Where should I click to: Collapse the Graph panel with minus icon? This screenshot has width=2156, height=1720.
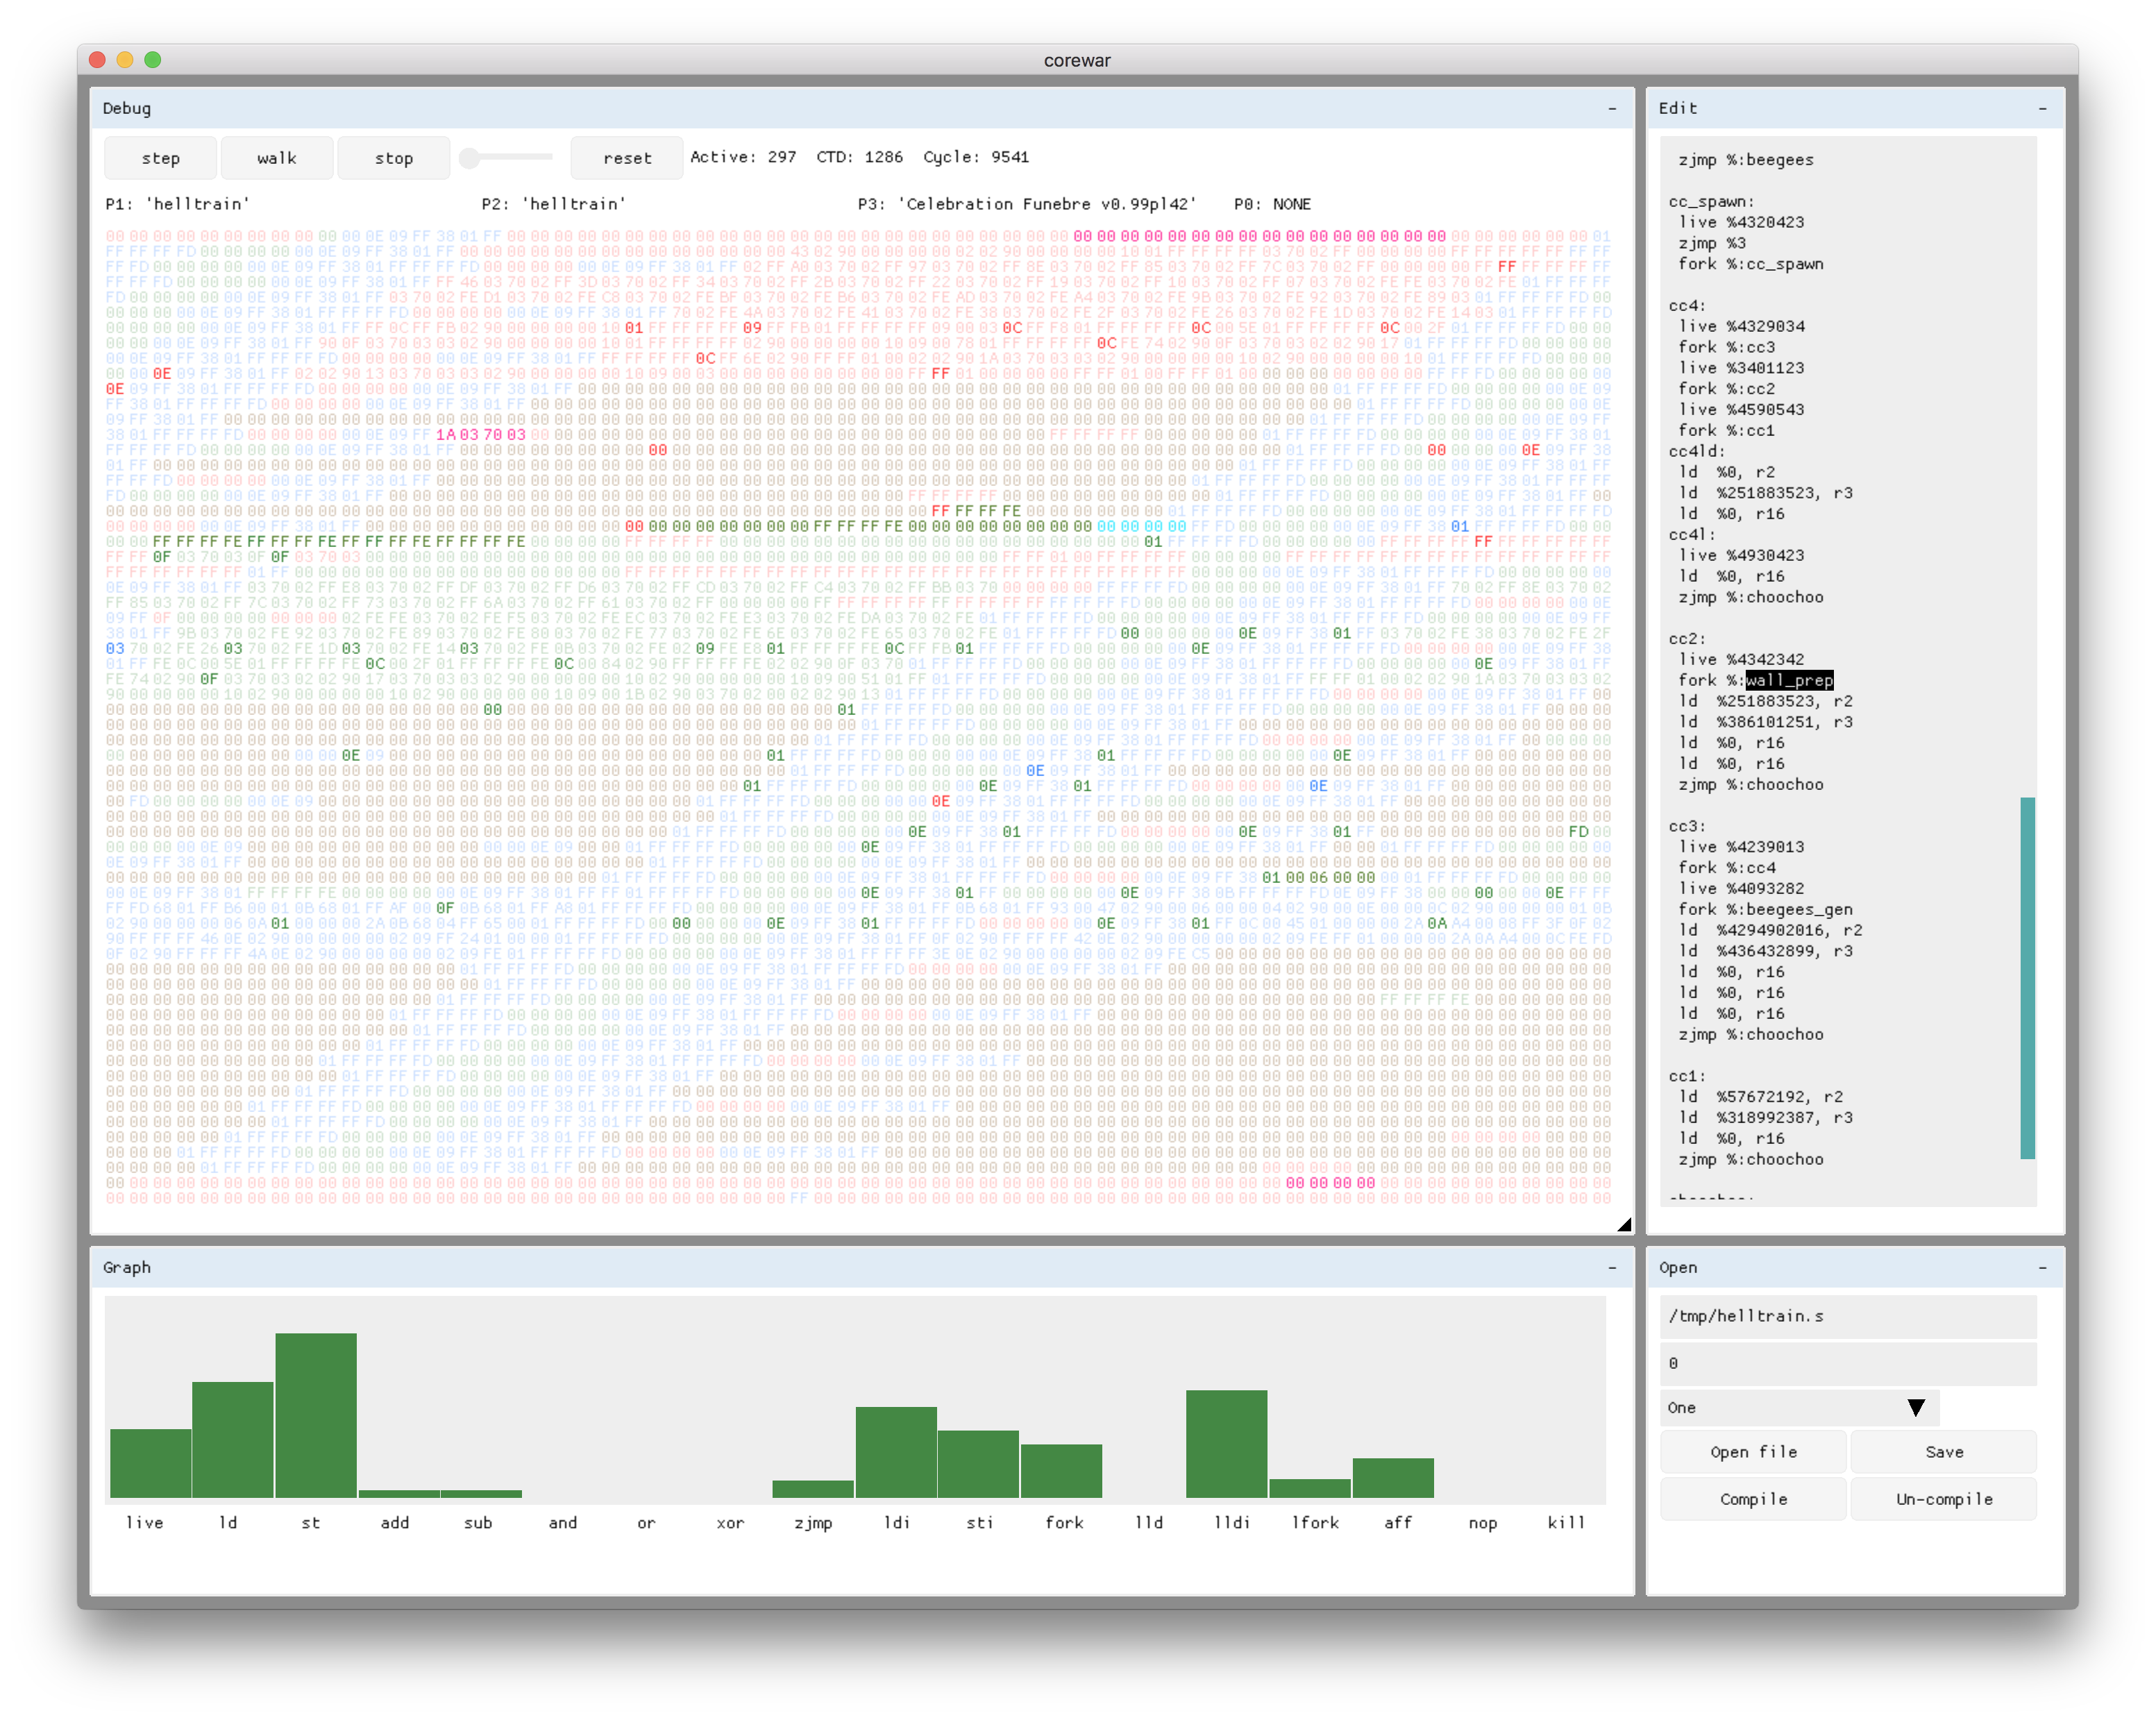click(x=1612, y=1267)
